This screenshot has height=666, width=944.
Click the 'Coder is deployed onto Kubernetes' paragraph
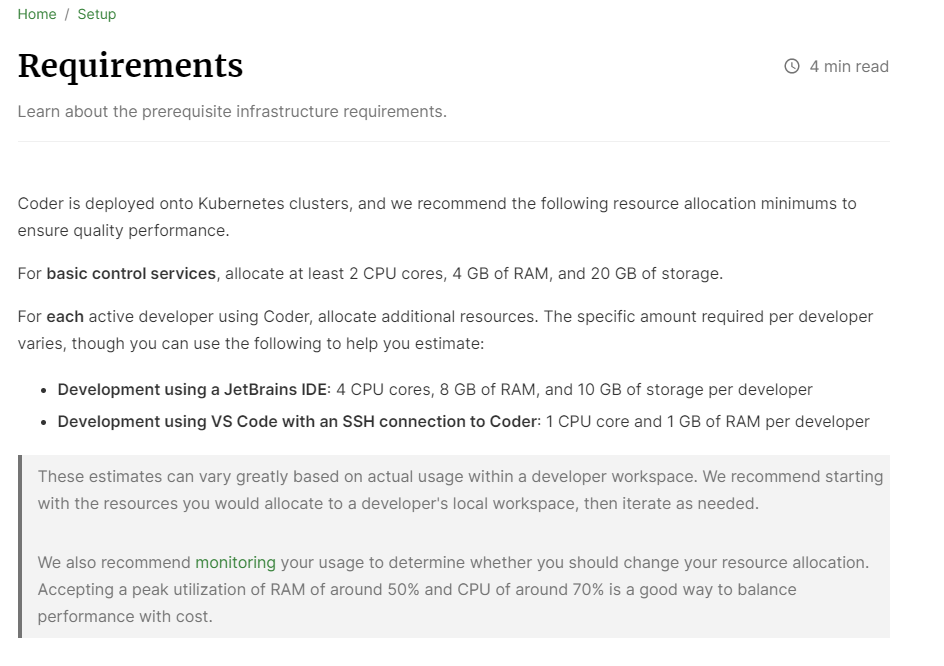point(437,217)
